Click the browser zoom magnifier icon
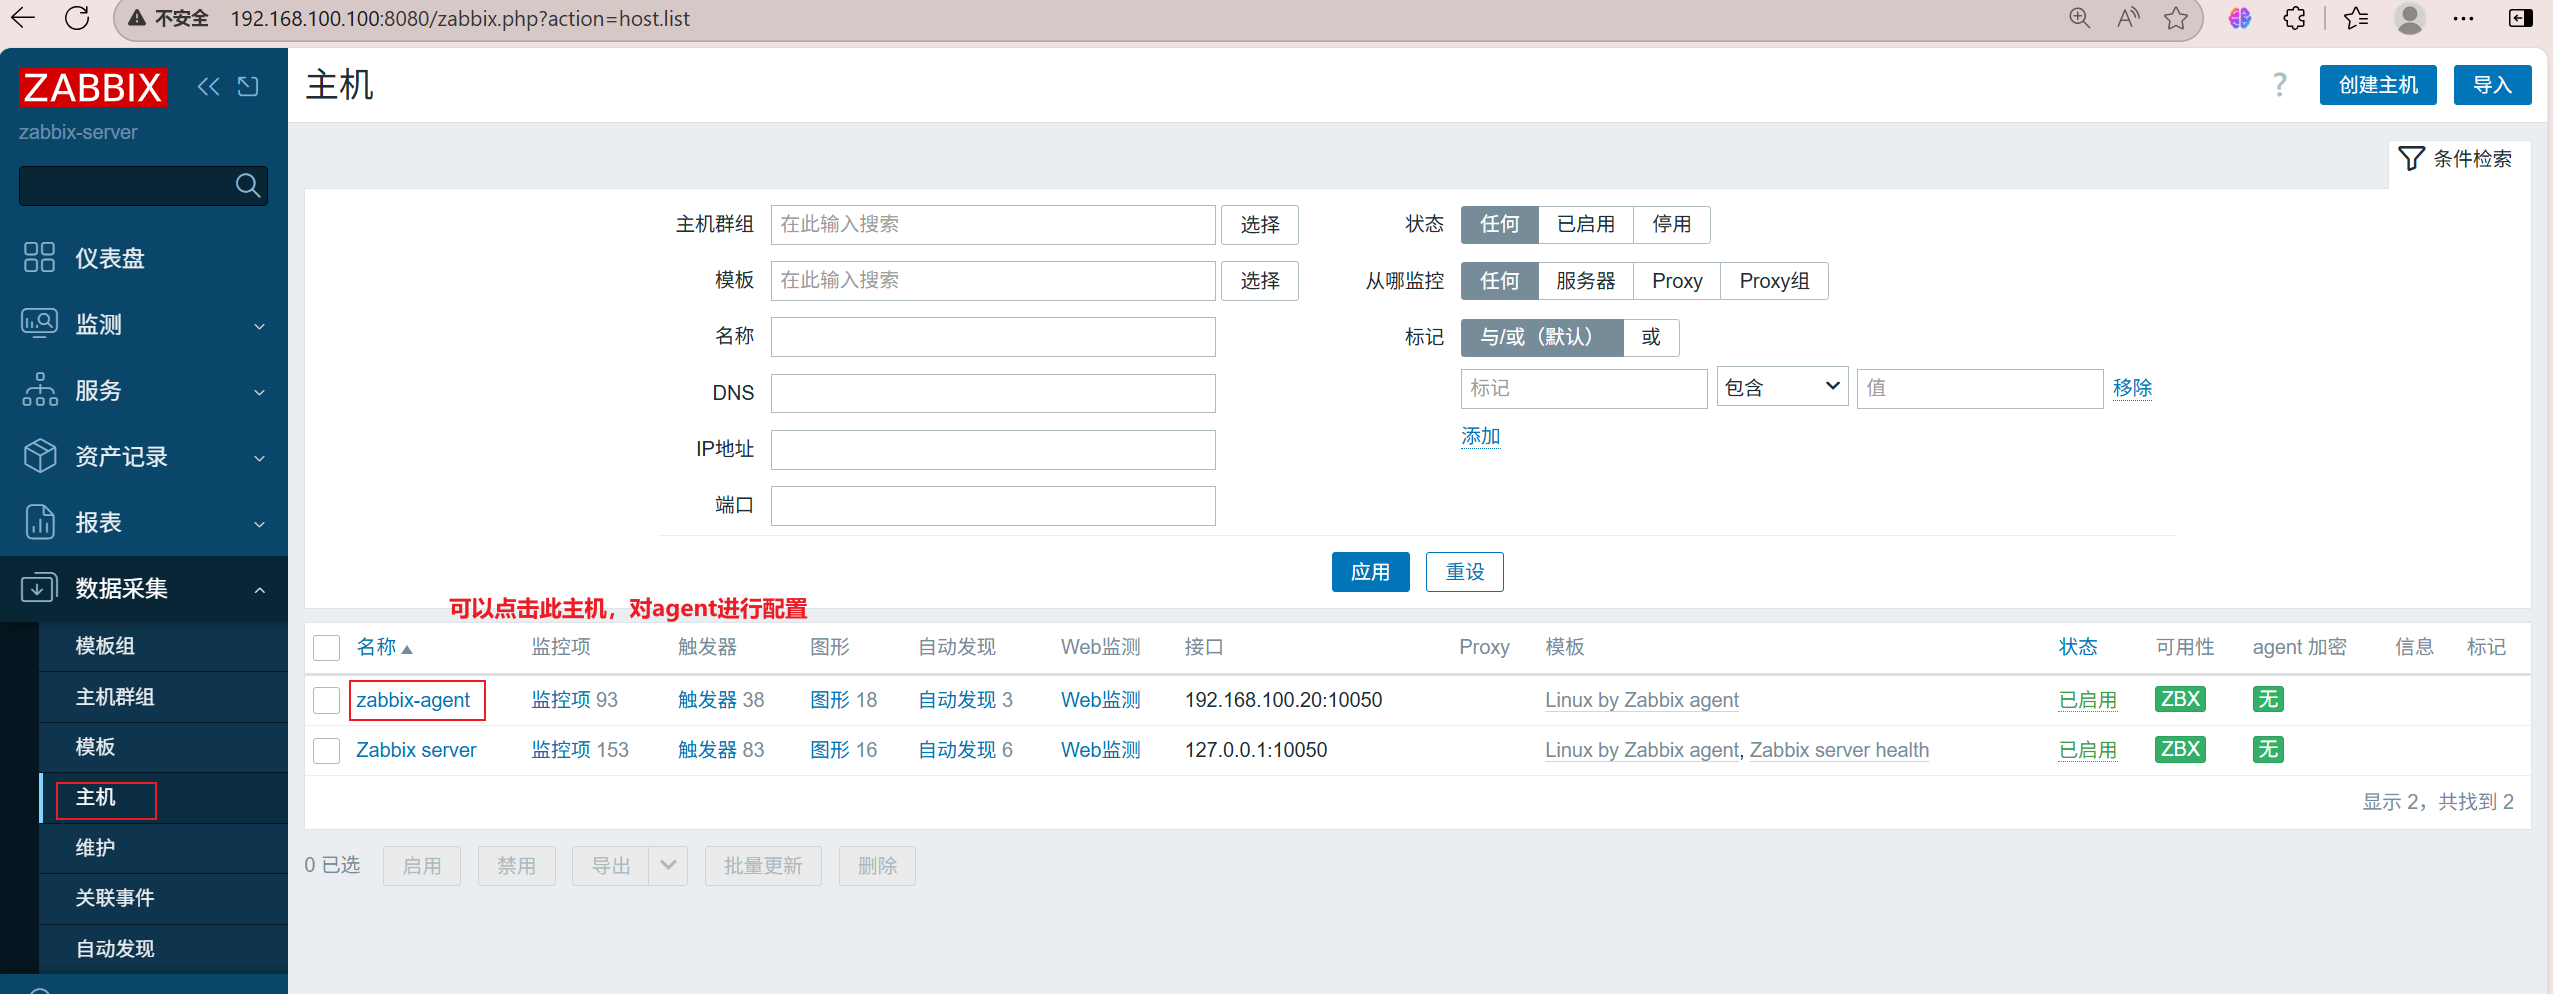Viewport: 2553px width, 994px height. coord(2079,18)
